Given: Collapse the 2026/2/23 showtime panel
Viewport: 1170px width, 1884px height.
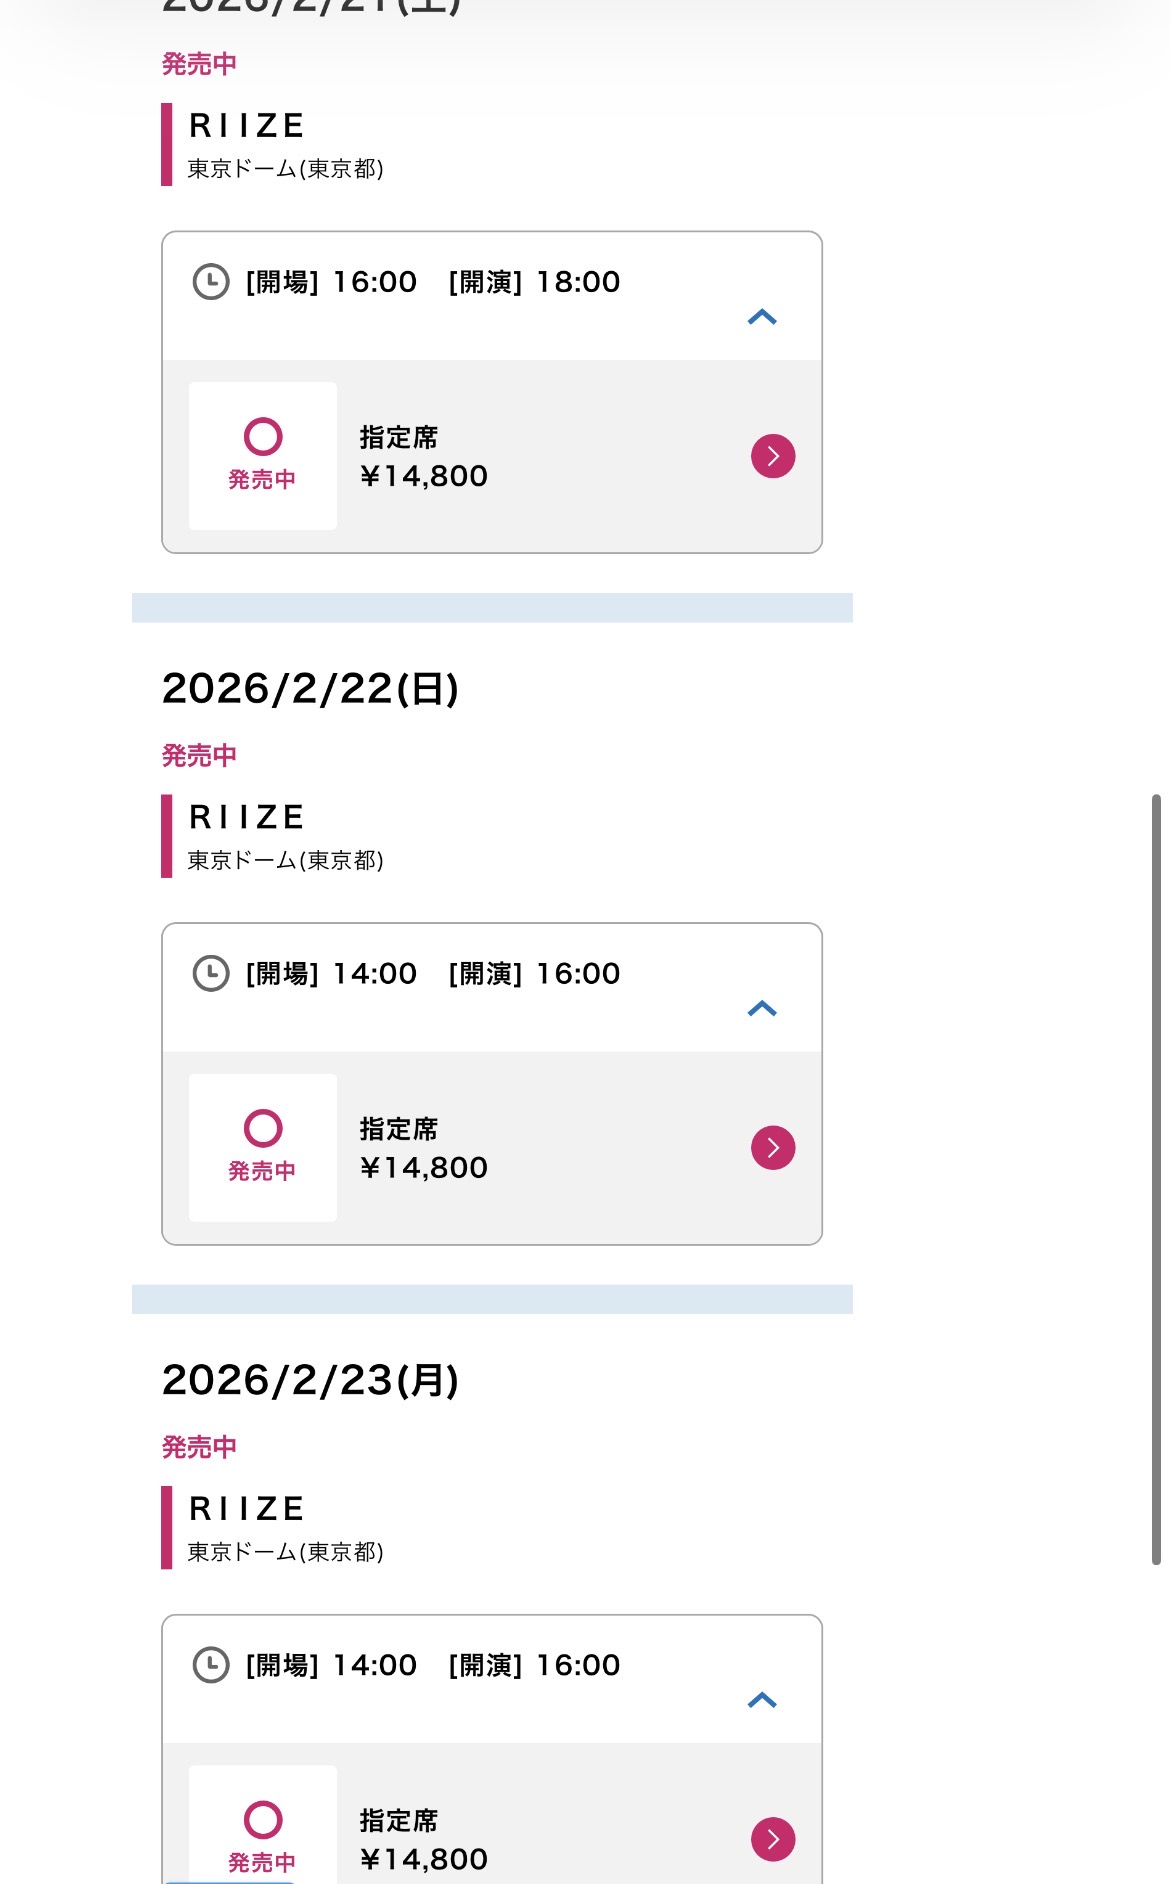Looking at the screenshot, I should click(762, 1700).
